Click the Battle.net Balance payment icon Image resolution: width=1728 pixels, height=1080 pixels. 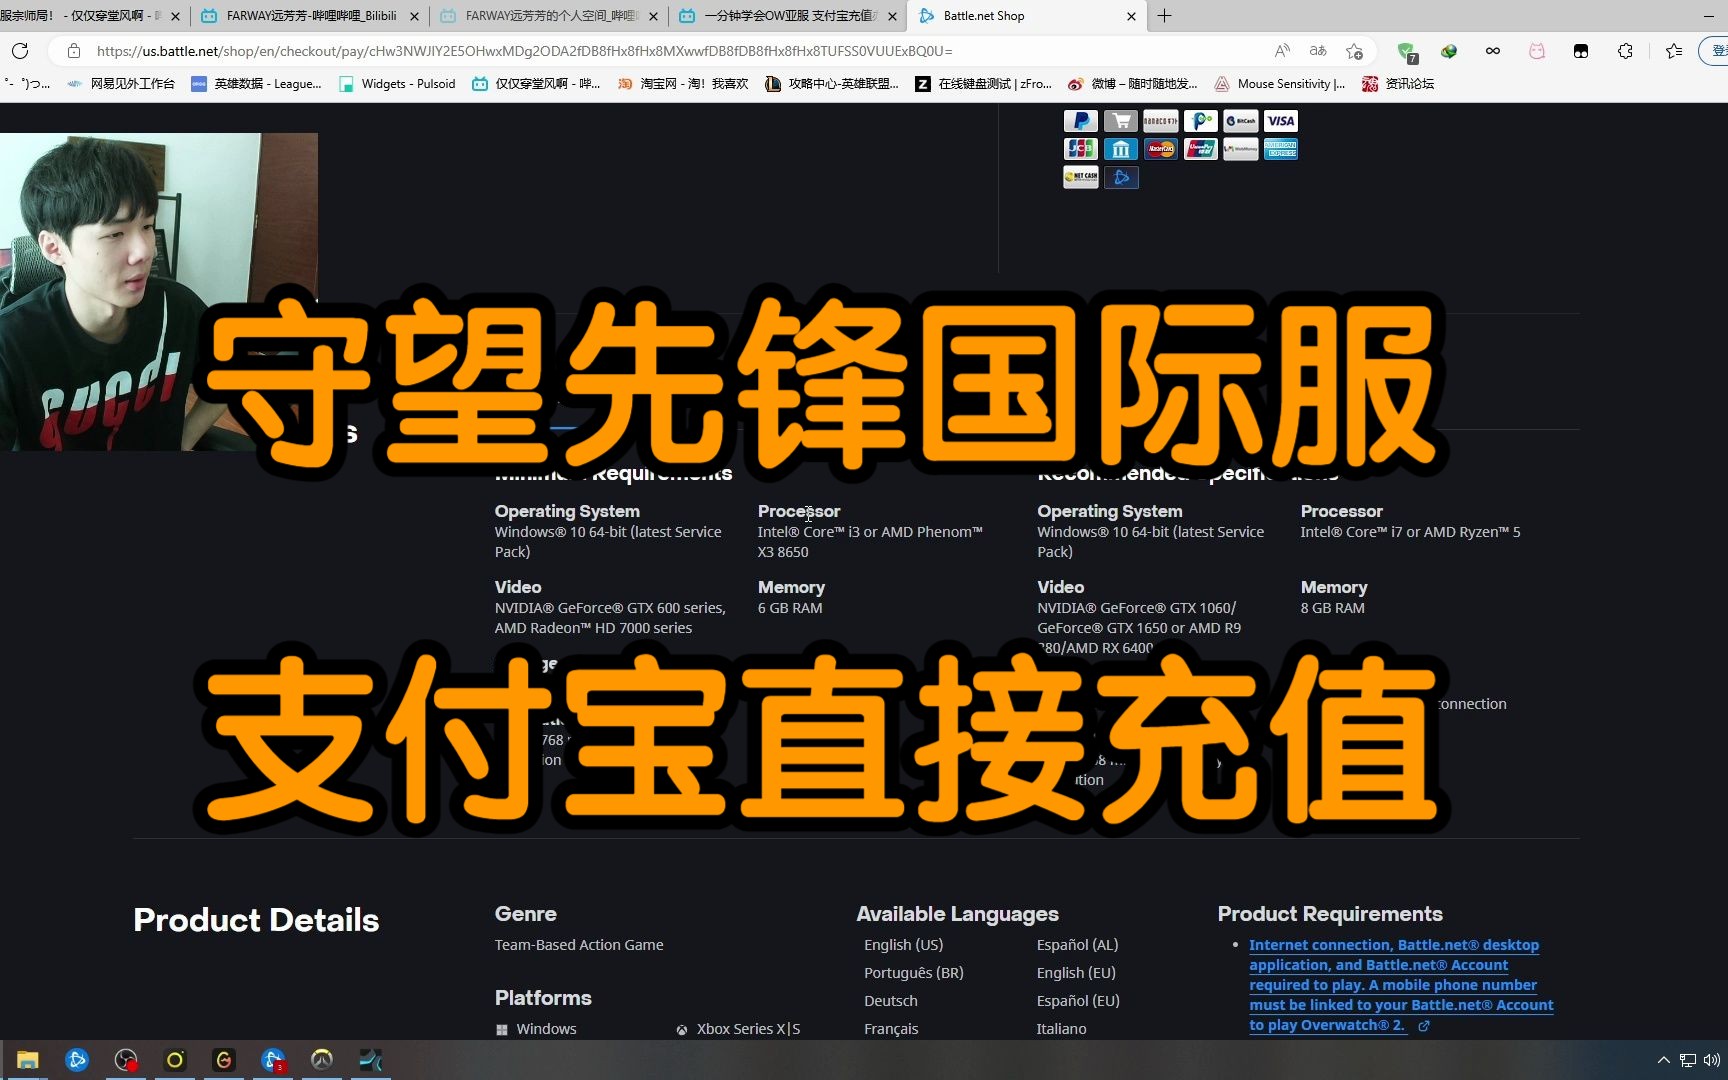click(x=1120, y=177)
